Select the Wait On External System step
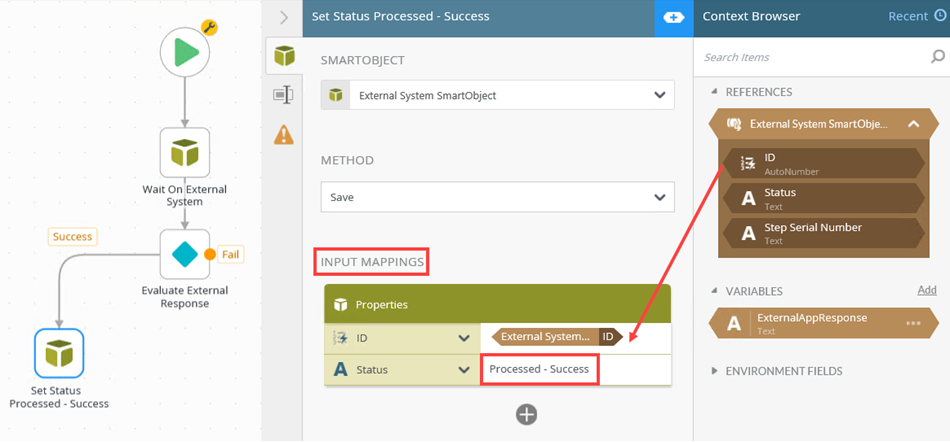Screen dimensions: 950x442 (x=185, y=153)
